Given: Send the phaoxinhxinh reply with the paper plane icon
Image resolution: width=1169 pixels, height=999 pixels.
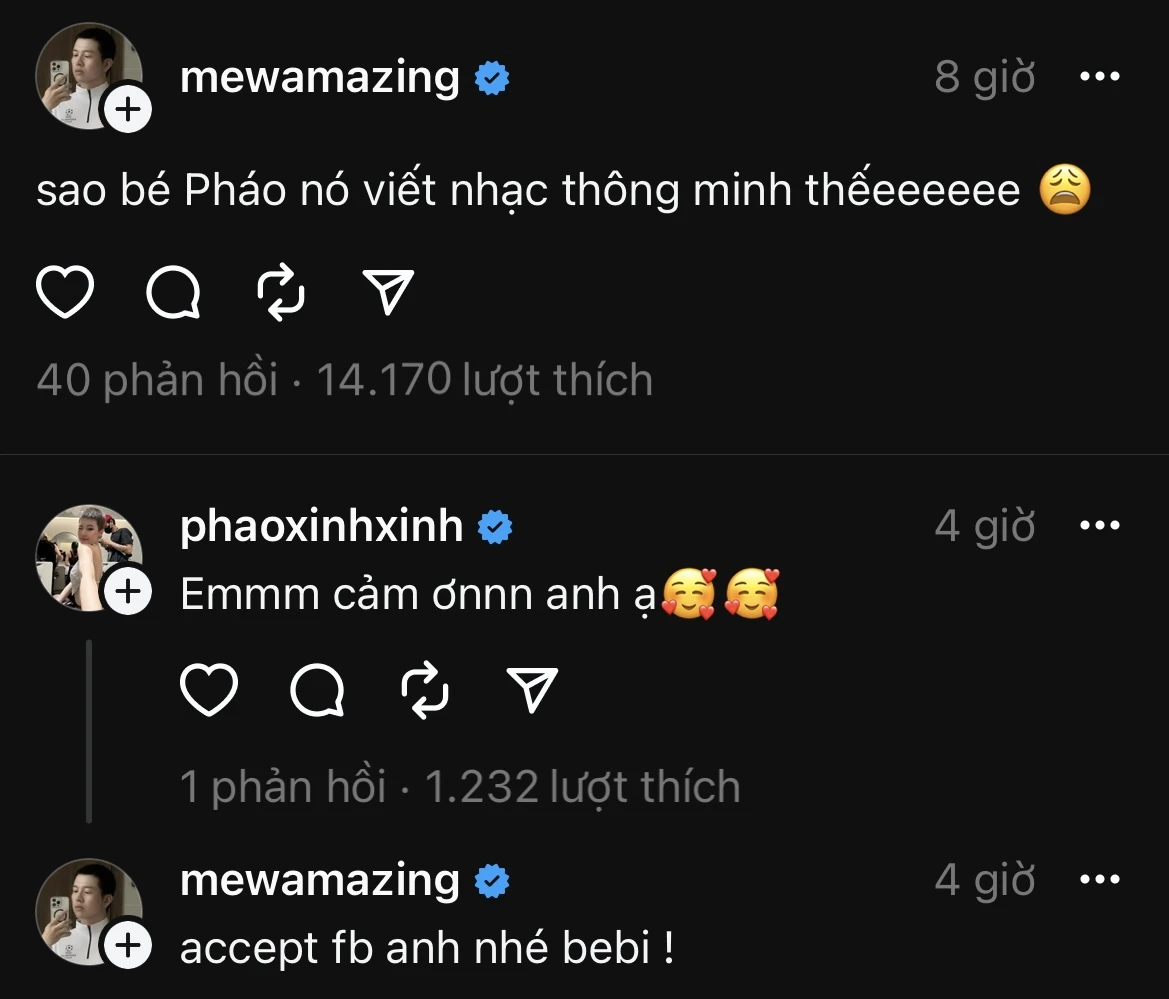Looking at the screenshot, I should tap(532, 690).
